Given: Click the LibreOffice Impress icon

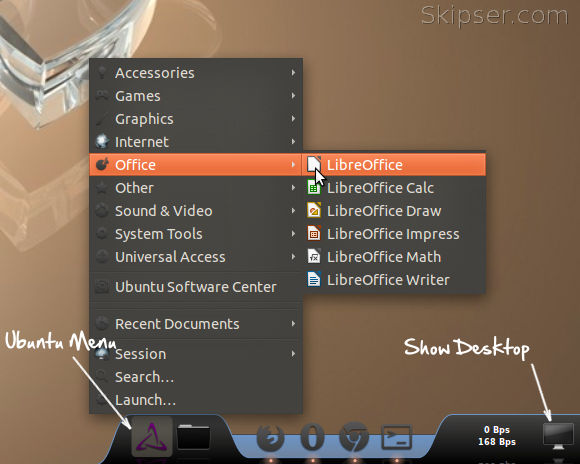Looking at the screenshot, I should click(x=314, y=233).
